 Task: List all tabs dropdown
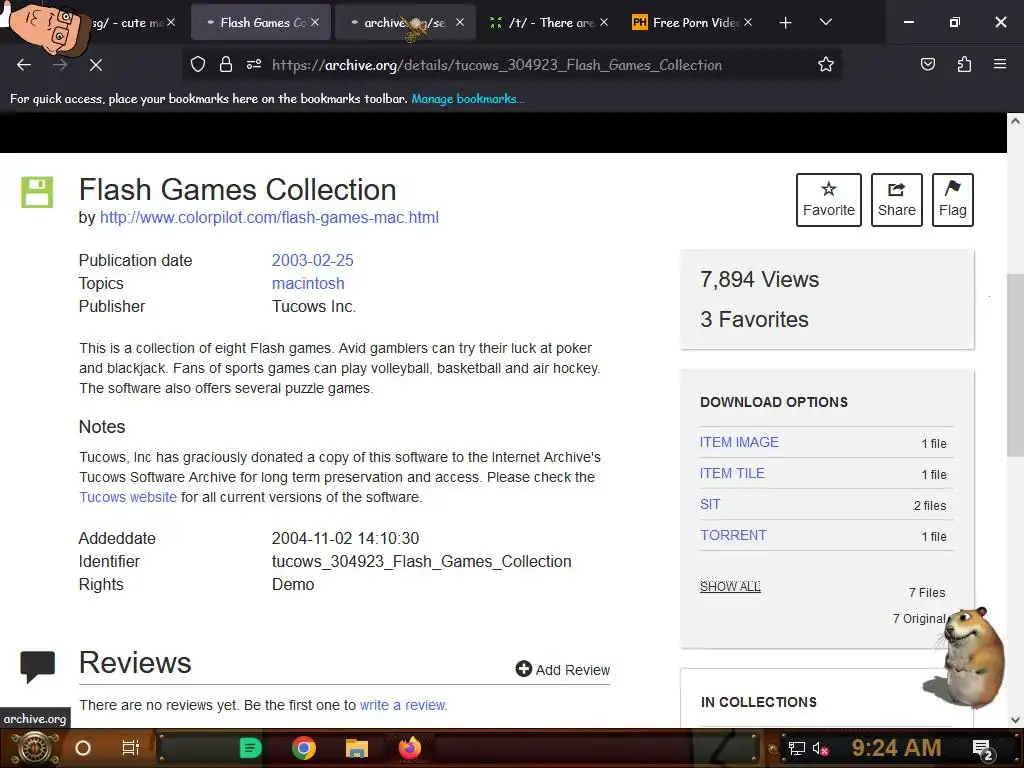[x=825, y=23]
